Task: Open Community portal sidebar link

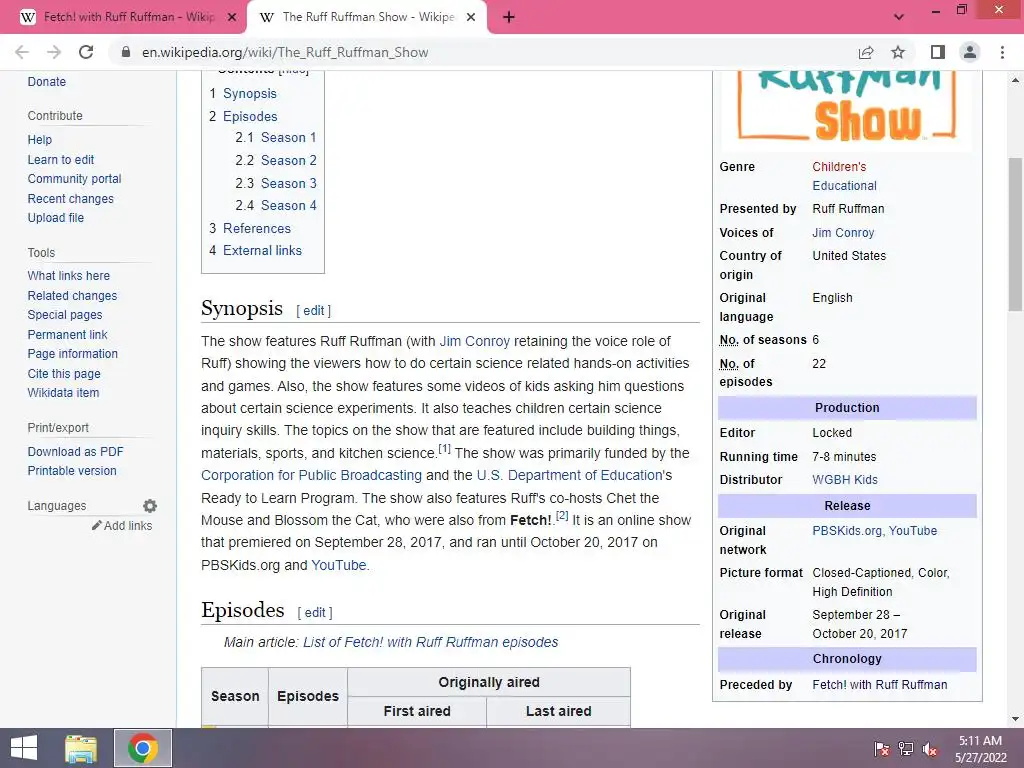Action: 74,179
